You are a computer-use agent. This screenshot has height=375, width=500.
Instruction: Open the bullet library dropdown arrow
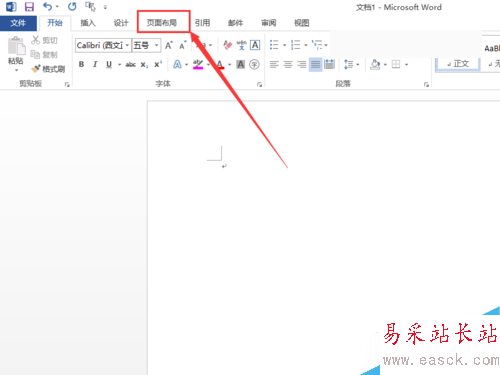(x=284, y=45)
